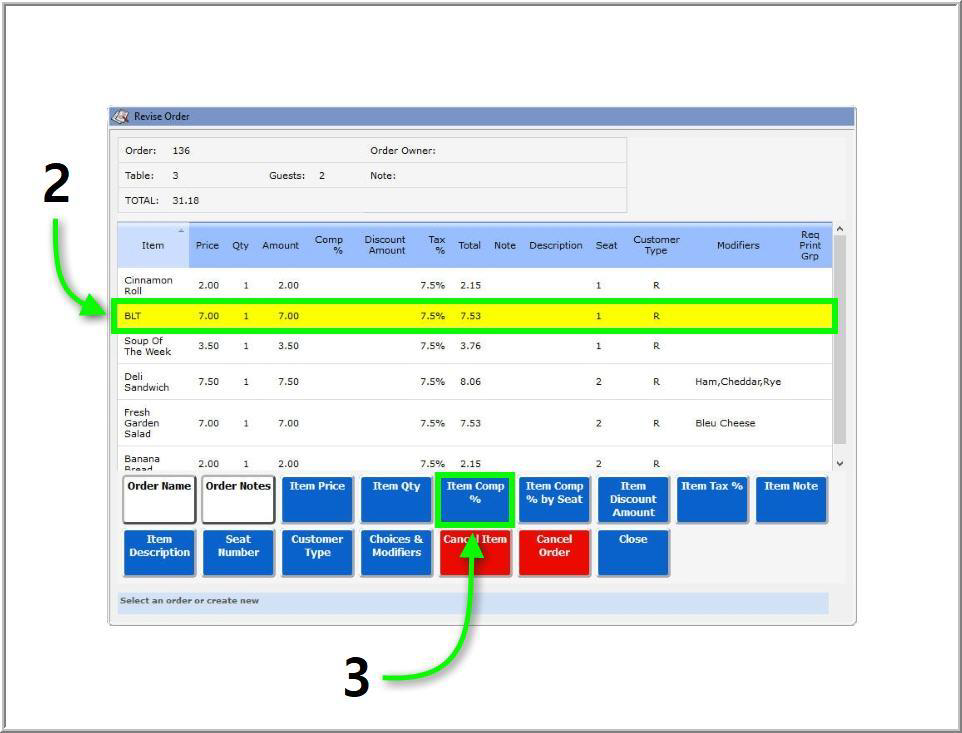Sort by the Item column header
The width and height of the screenshot is (962, 733).
point(153,246)
